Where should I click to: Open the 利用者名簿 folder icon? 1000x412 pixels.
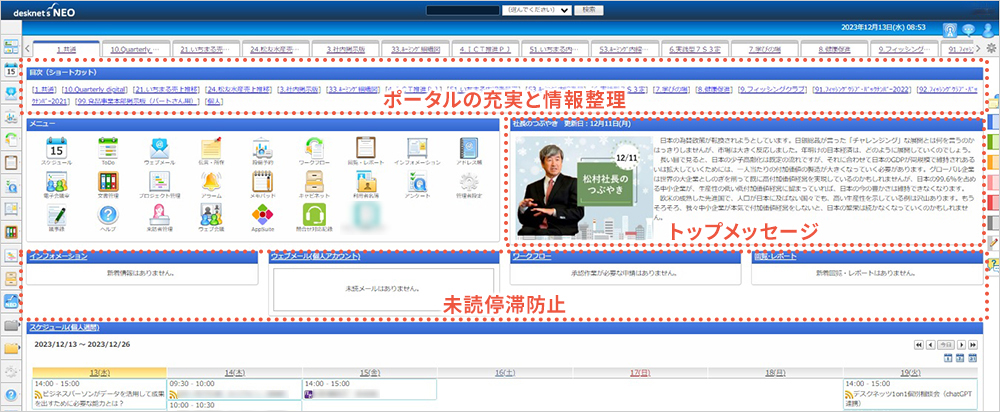(365, 182)
